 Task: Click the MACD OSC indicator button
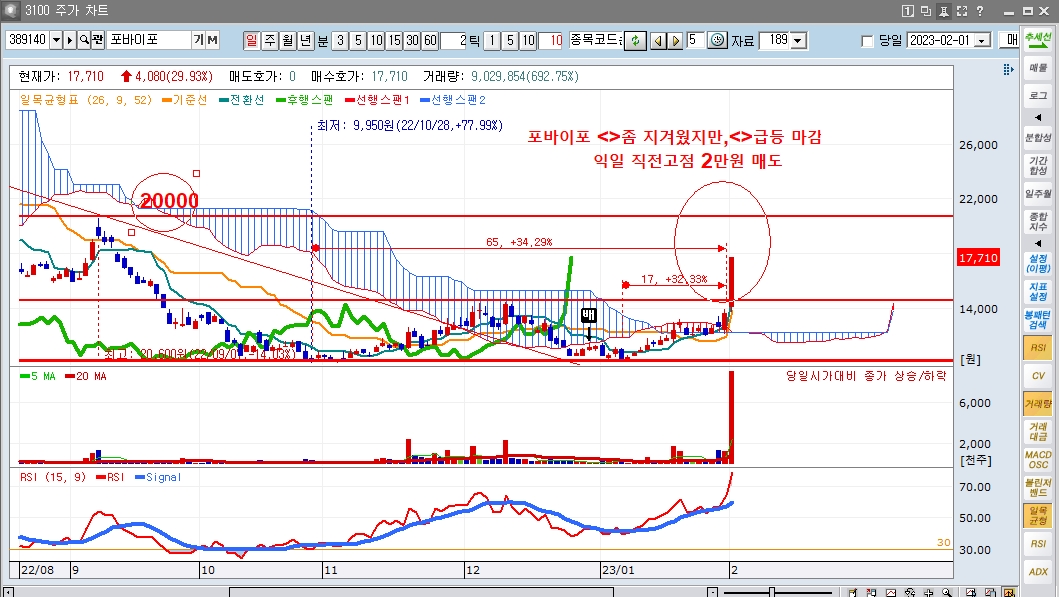pos(1038,460)
